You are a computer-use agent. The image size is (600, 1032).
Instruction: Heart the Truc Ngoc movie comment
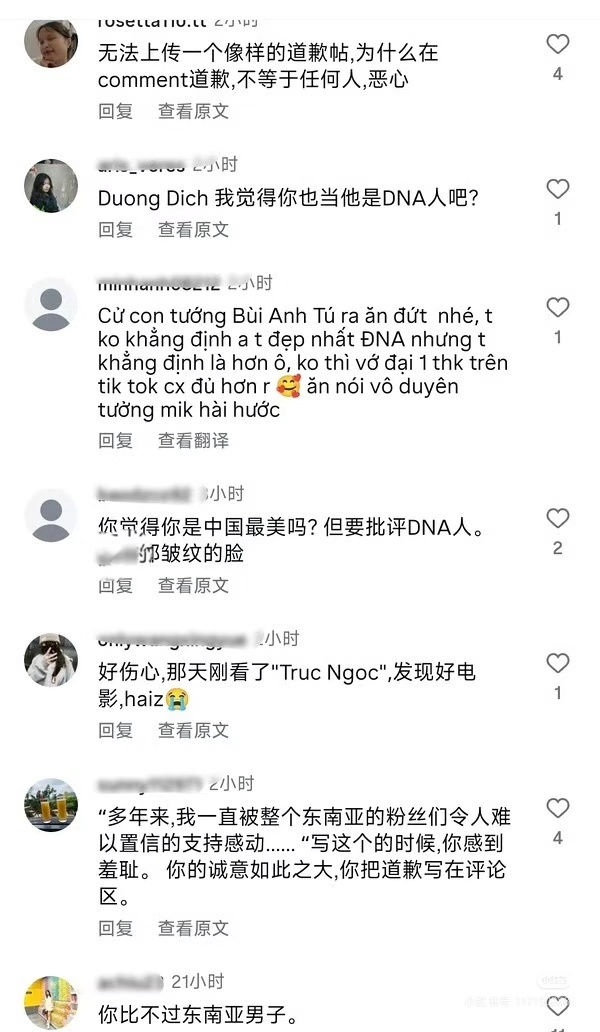tap(558, 663)
